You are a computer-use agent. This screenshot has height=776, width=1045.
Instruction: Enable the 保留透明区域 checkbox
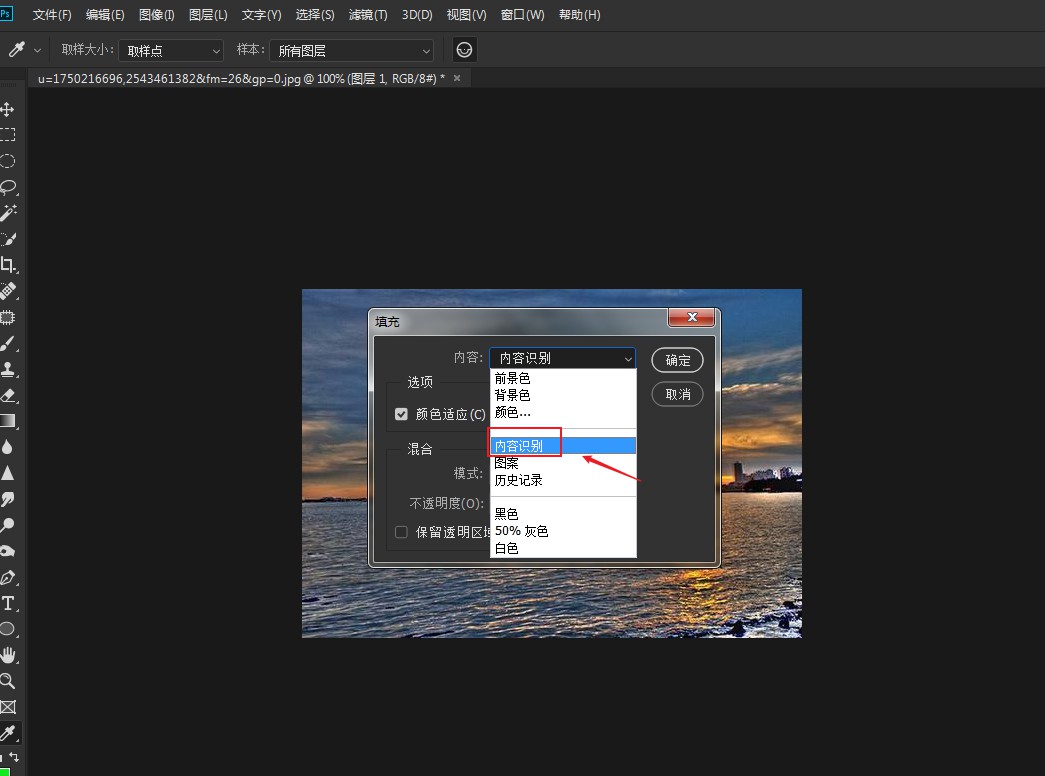coord(402,532)
